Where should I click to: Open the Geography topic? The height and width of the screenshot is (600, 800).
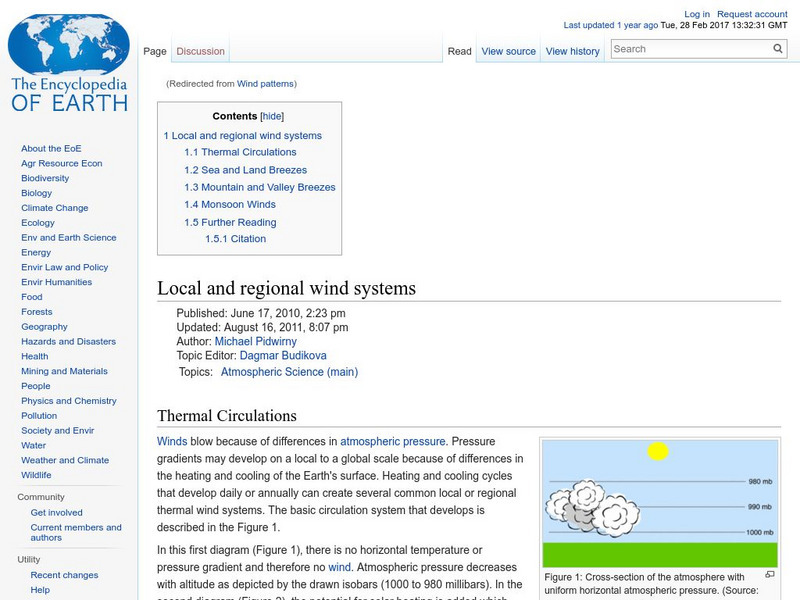click(x=44, y=327)
